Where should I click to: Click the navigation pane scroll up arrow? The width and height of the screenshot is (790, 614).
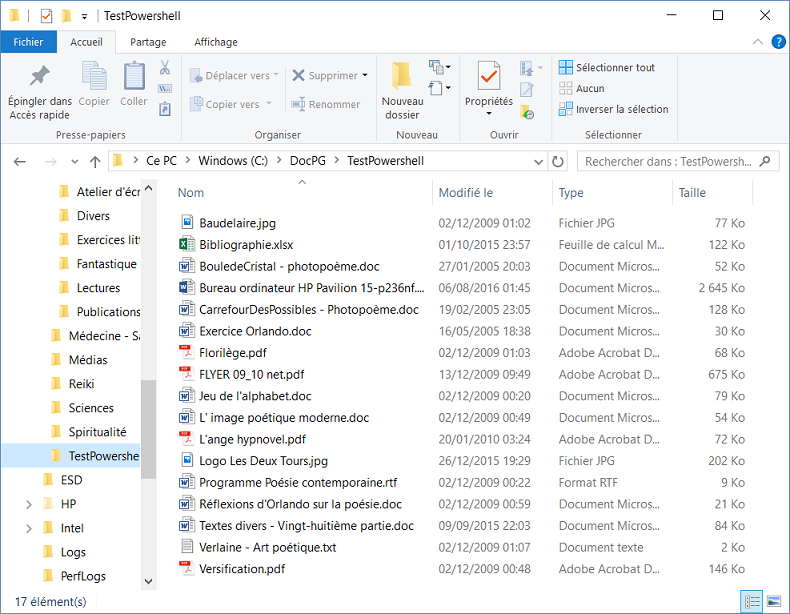148,188
